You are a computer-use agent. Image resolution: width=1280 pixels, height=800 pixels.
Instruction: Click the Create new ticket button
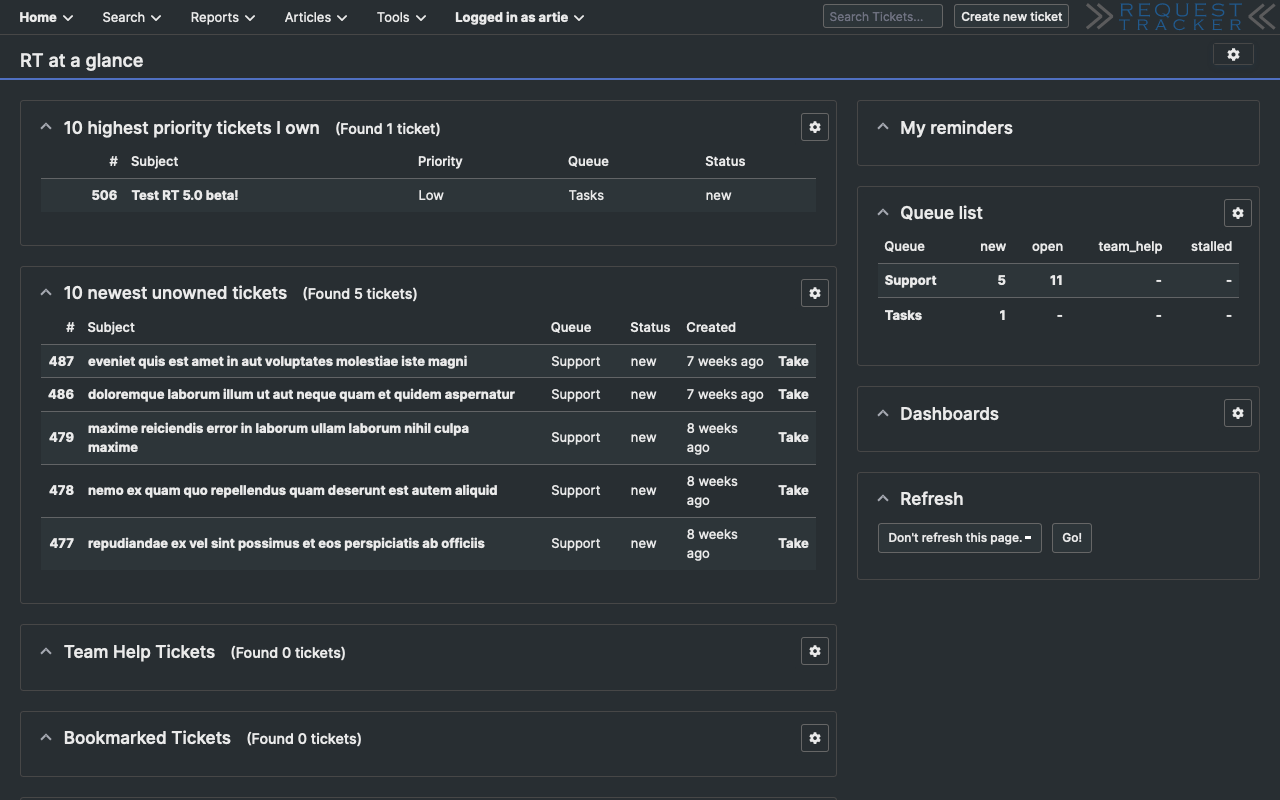click(x=1011, y=16)
